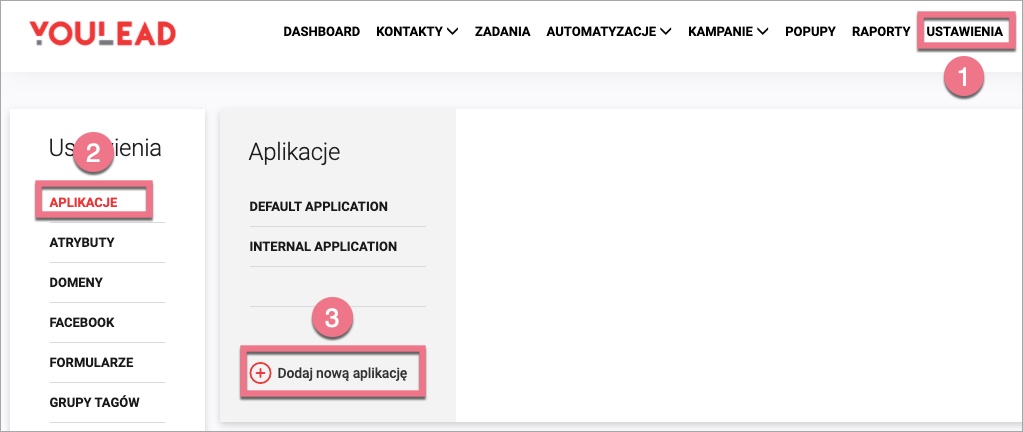This screenshot has height=432, width=1023.
Task: Click the plus icon for adding application
Action: (x=260, y=373)
